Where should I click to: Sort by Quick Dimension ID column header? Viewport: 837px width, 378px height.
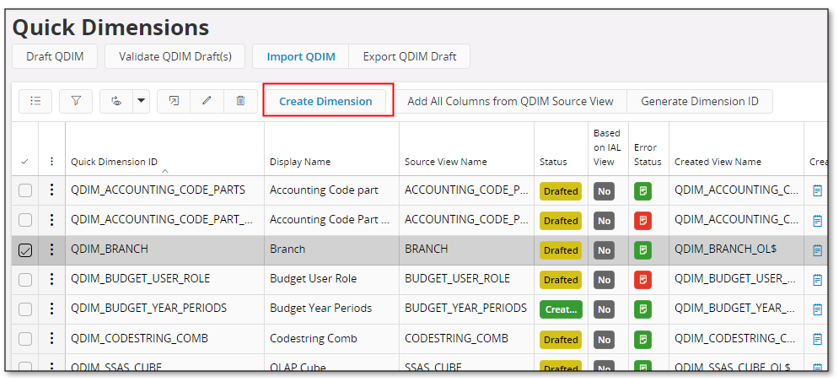pos(114,162)
